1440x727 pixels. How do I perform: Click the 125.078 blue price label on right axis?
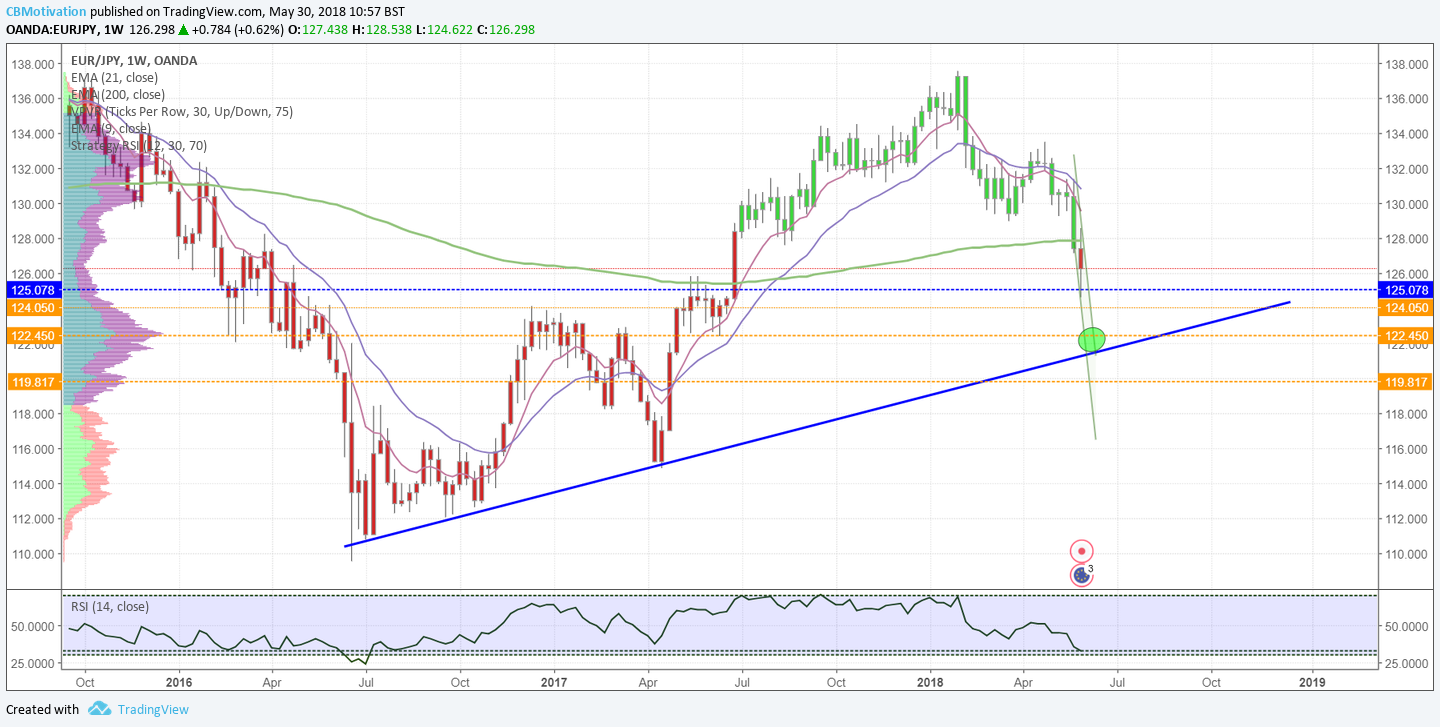coord(1407,290)
